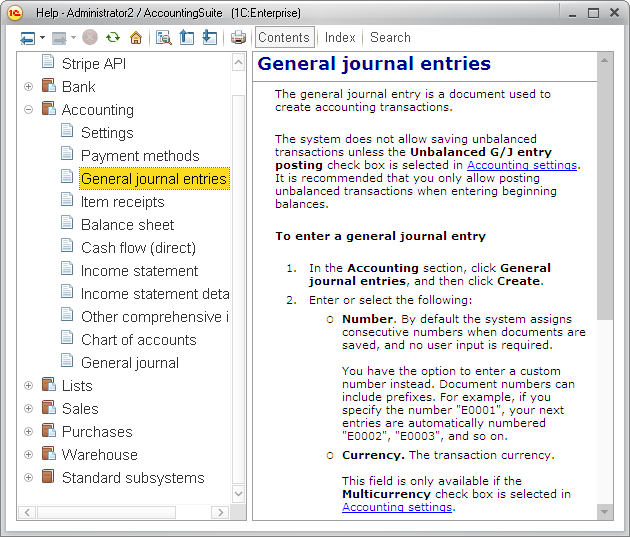Open the Item receipts topic

123,202
